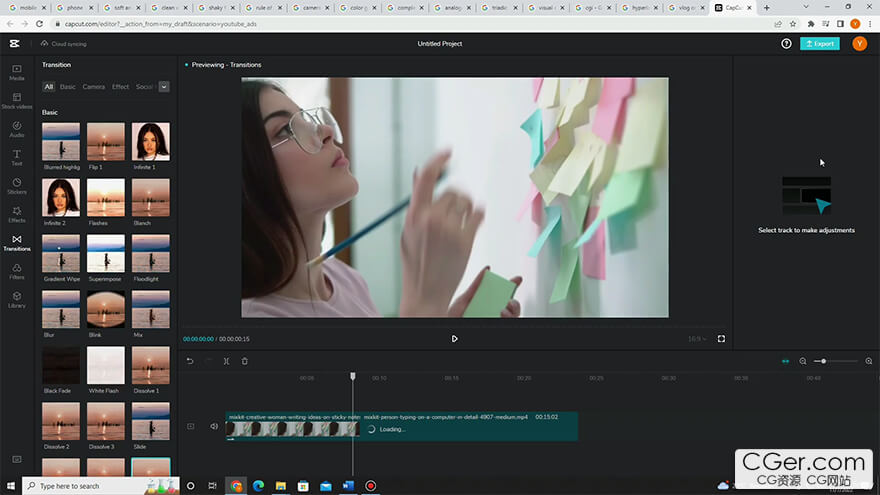The width and height of the screenshot is (880, 495).
Task: Choose the Blanch transition
Action: pos(151,198)
